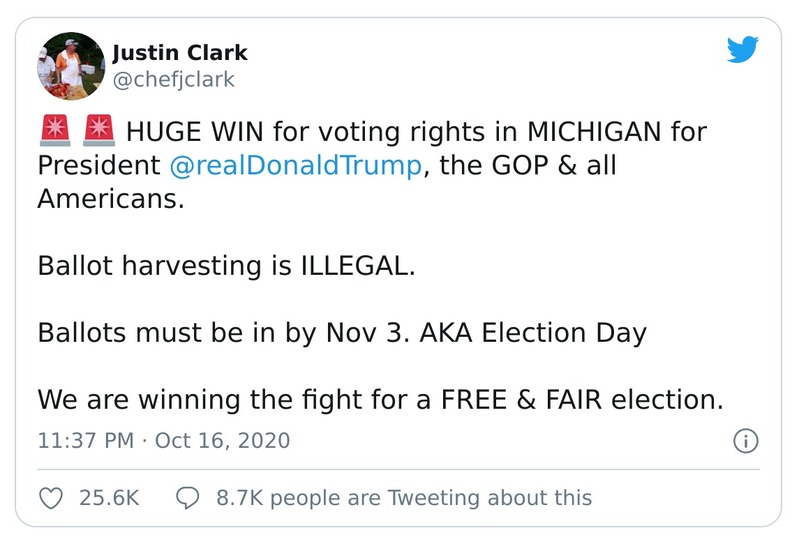The width and height of the screenshot is (799, 542).
Task: Click the Justin Clark display name
Action: 180,52
